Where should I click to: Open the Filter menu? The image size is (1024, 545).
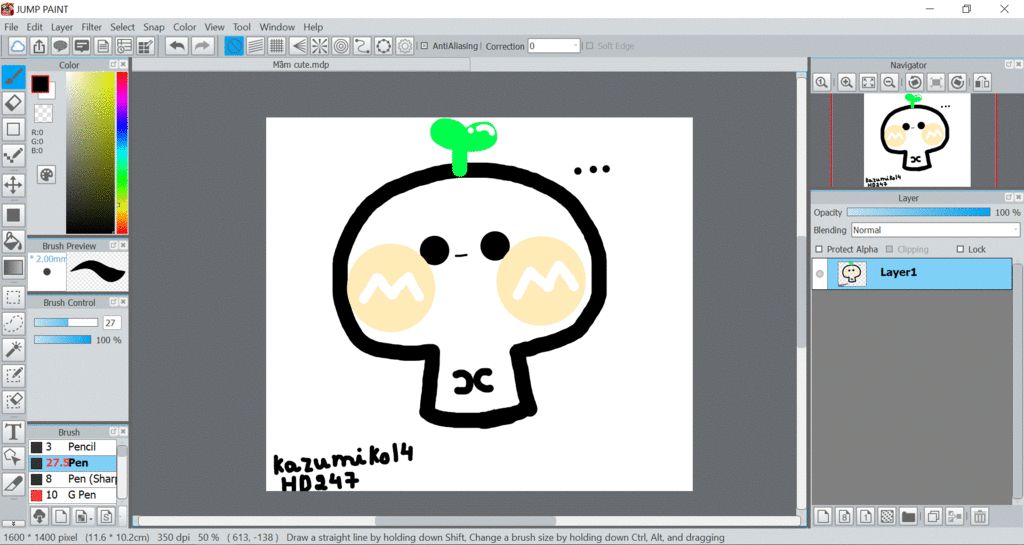point(91,27)
